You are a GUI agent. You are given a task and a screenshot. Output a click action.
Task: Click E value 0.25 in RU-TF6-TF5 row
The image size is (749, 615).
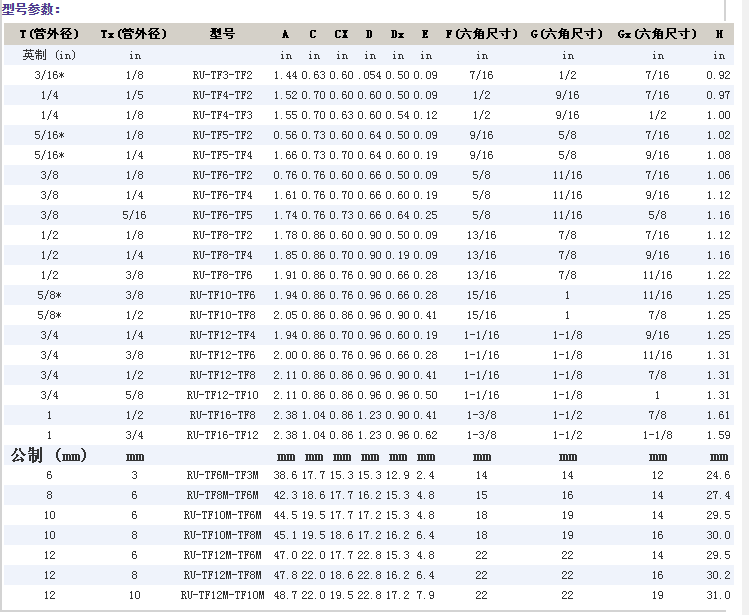pos(425,216)
